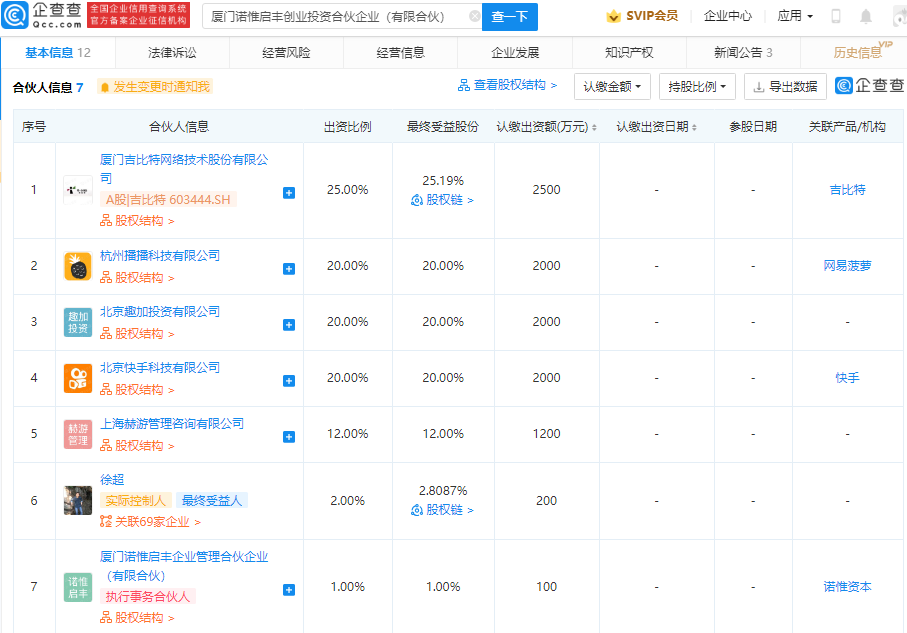The image size is (907, 633).
Task: Click the 查一下 search button
Action: (x=512, y=17)
